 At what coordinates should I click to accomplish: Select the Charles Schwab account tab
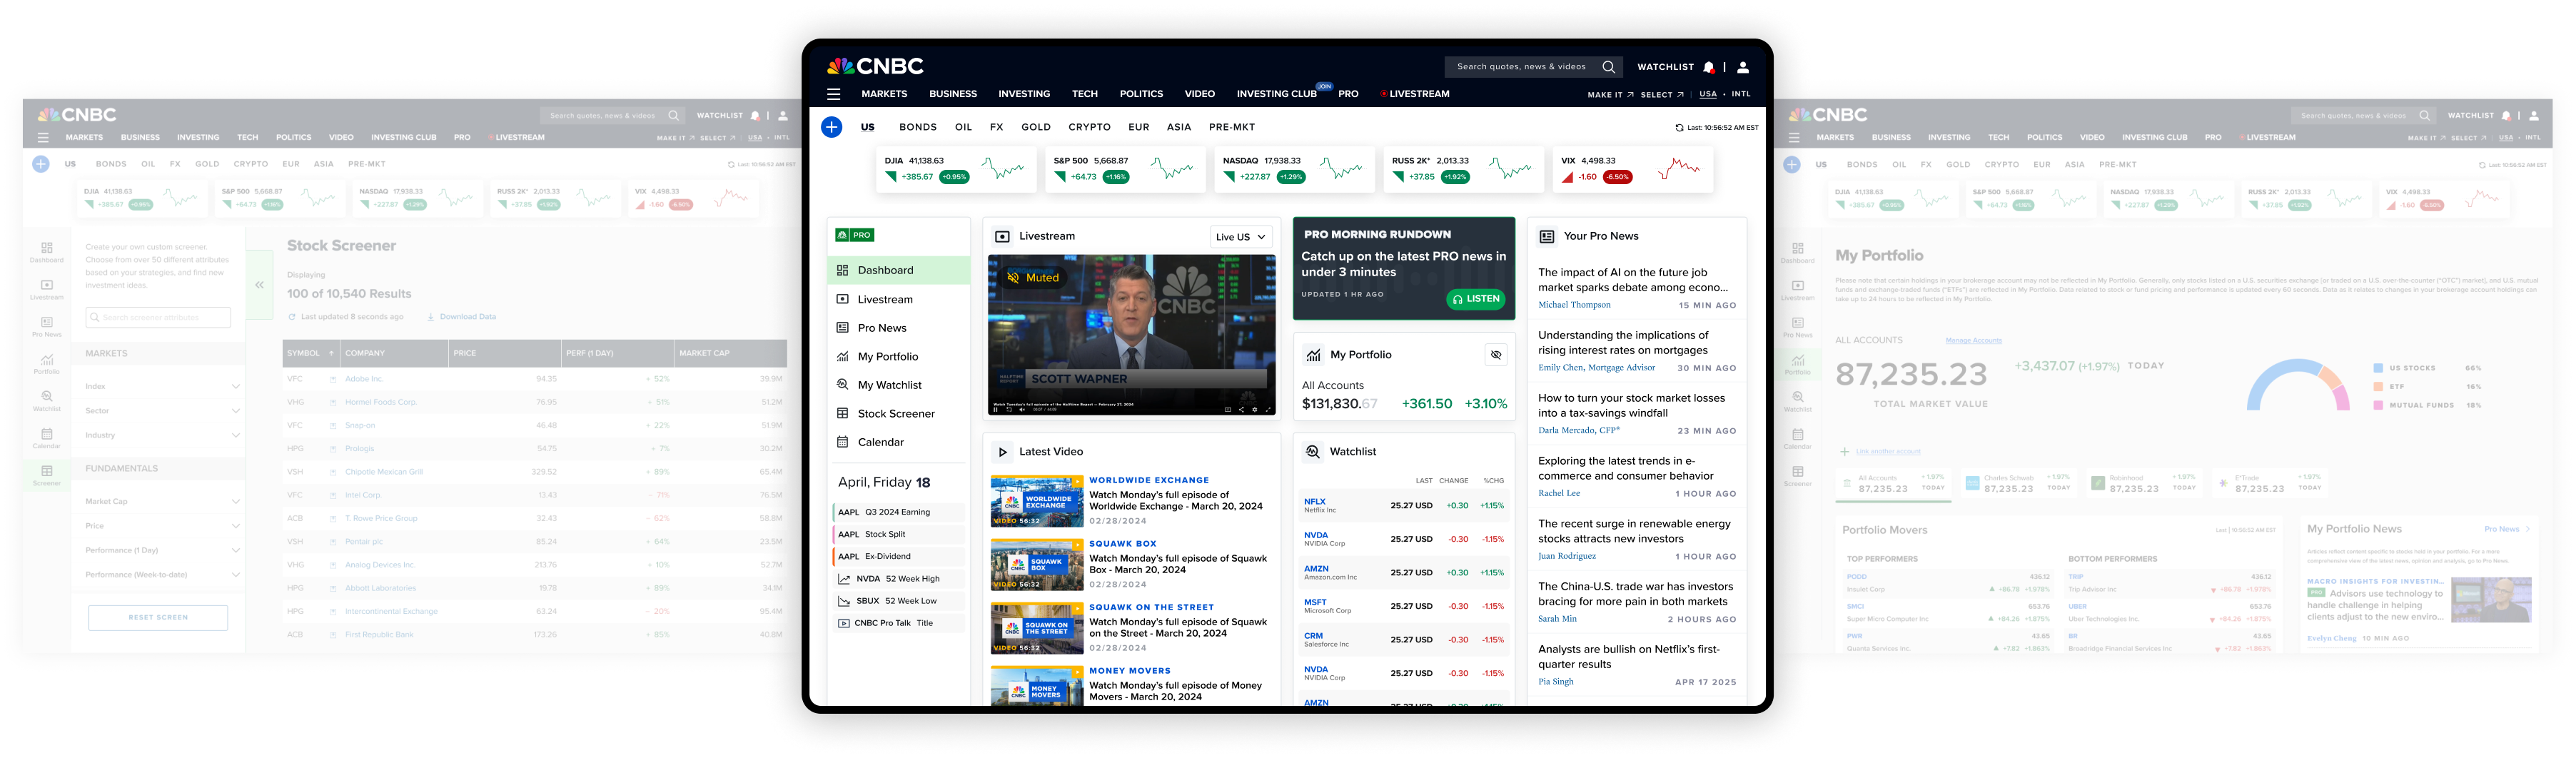click(x=2019, y=483)
